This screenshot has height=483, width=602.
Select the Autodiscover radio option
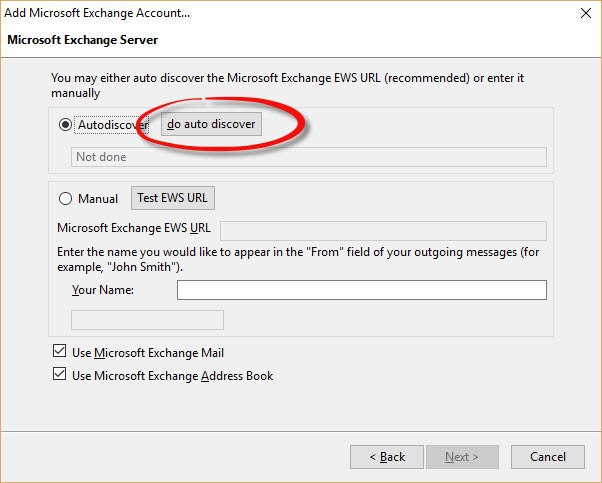pos(67,125)
